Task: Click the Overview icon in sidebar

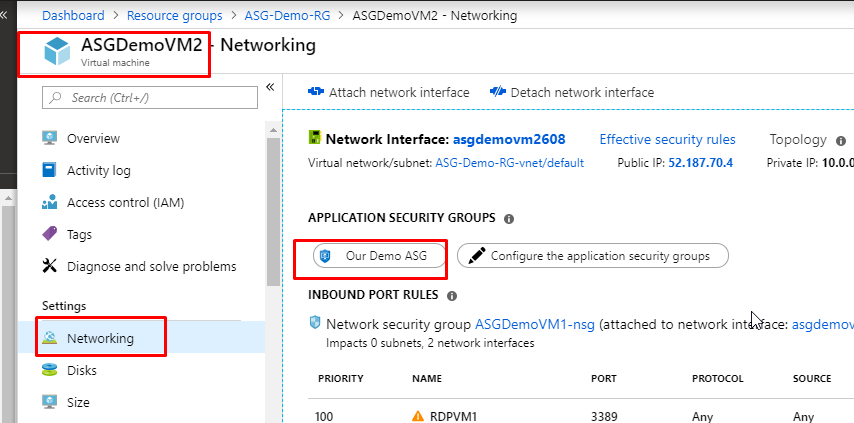Action: click(50, 139)
